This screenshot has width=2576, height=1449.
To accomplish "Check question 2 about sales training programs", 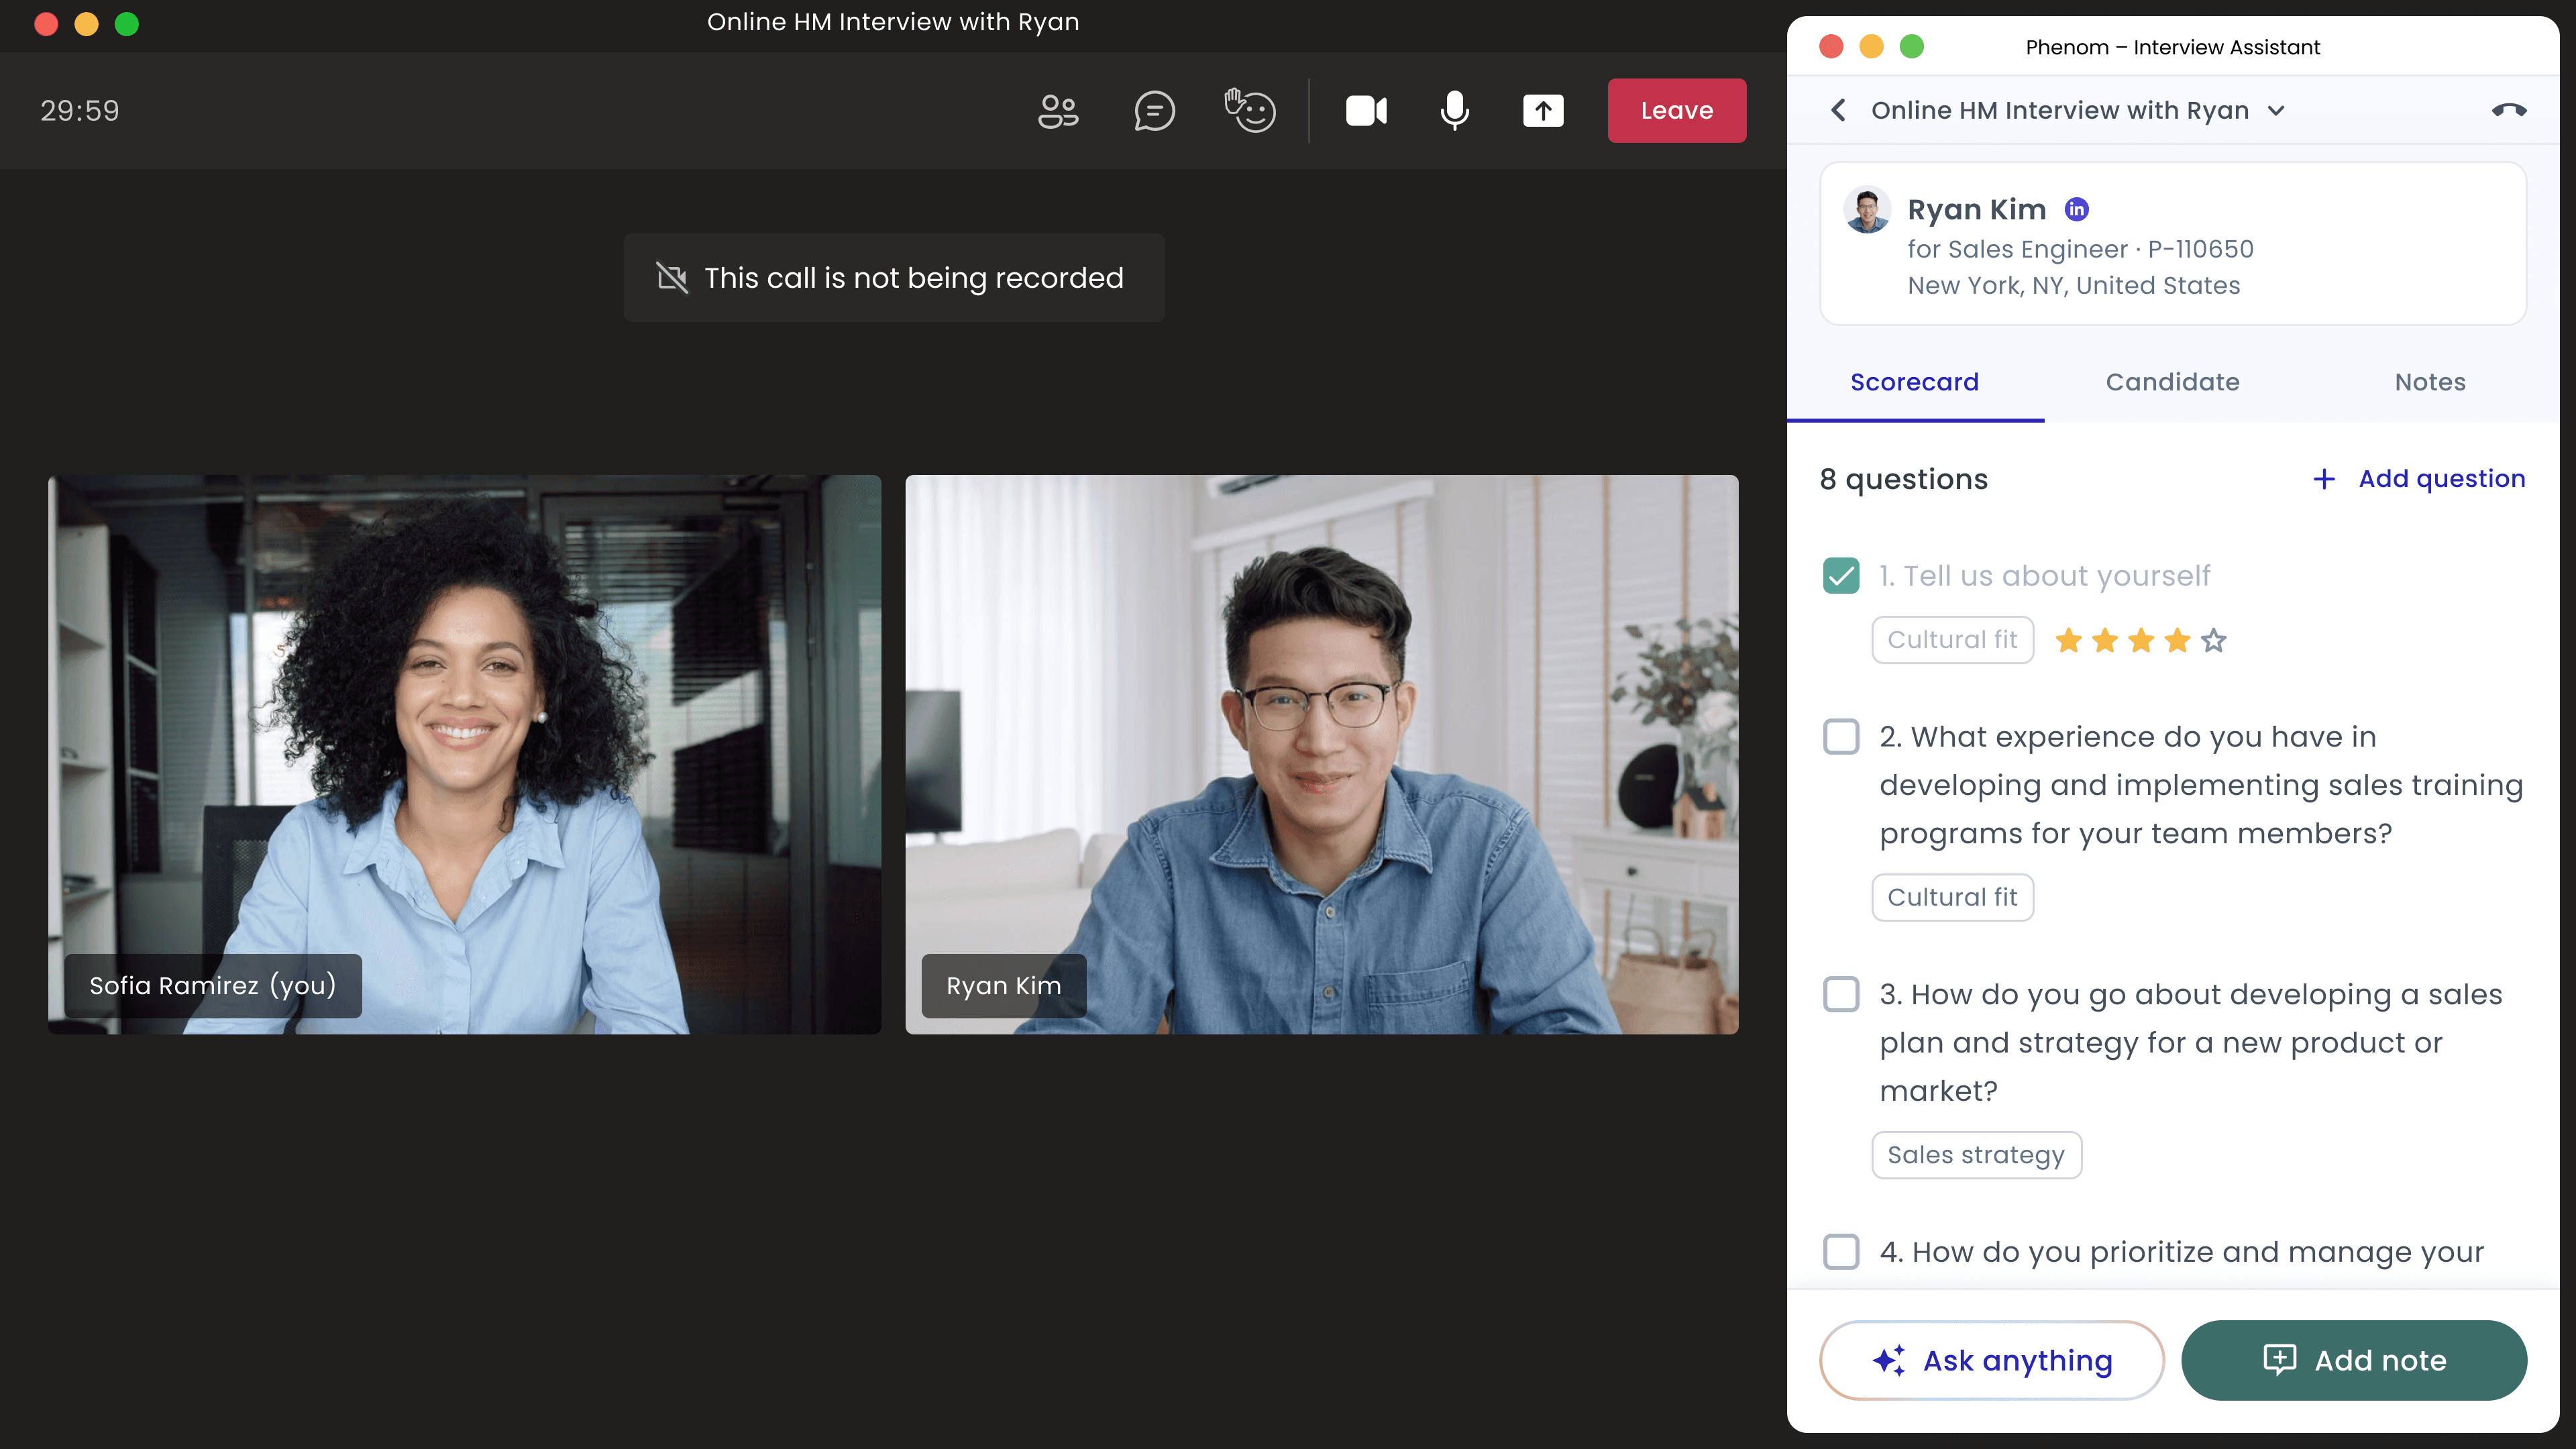I will [x=1841, y=737].
